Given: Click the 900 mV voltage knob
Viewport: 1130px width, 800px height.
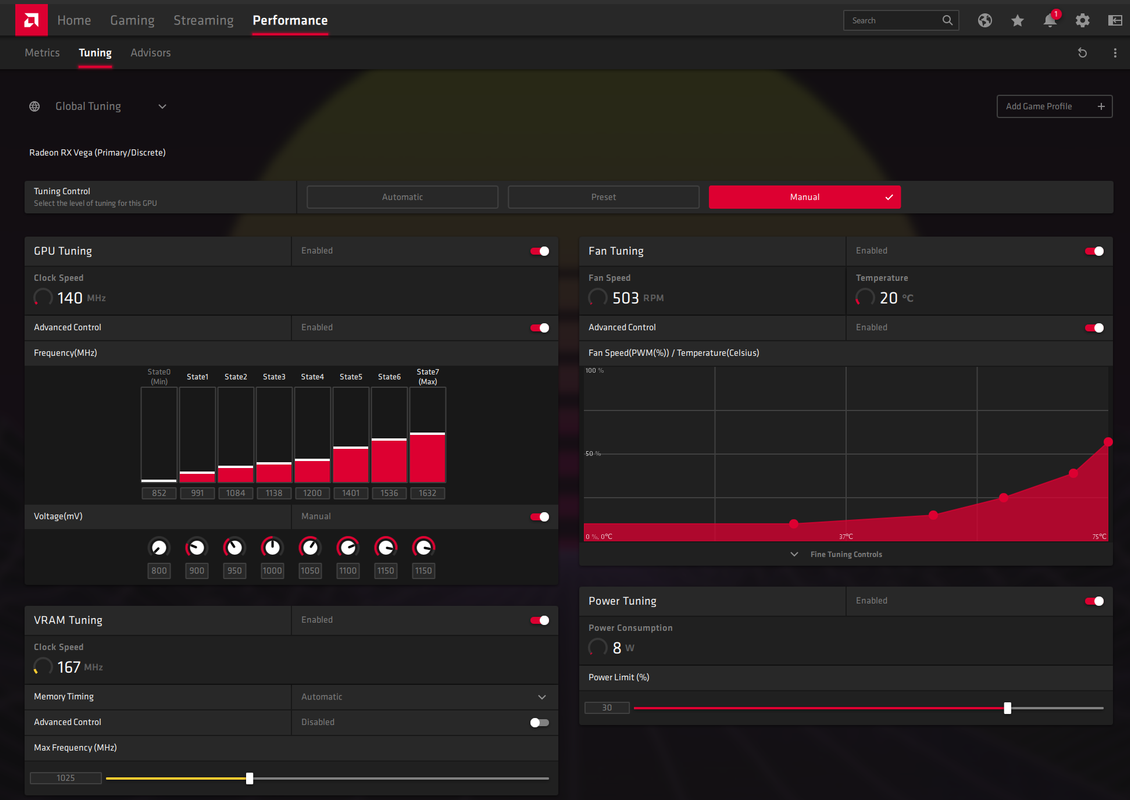Looking at the screenshot, I should point(196,548).
